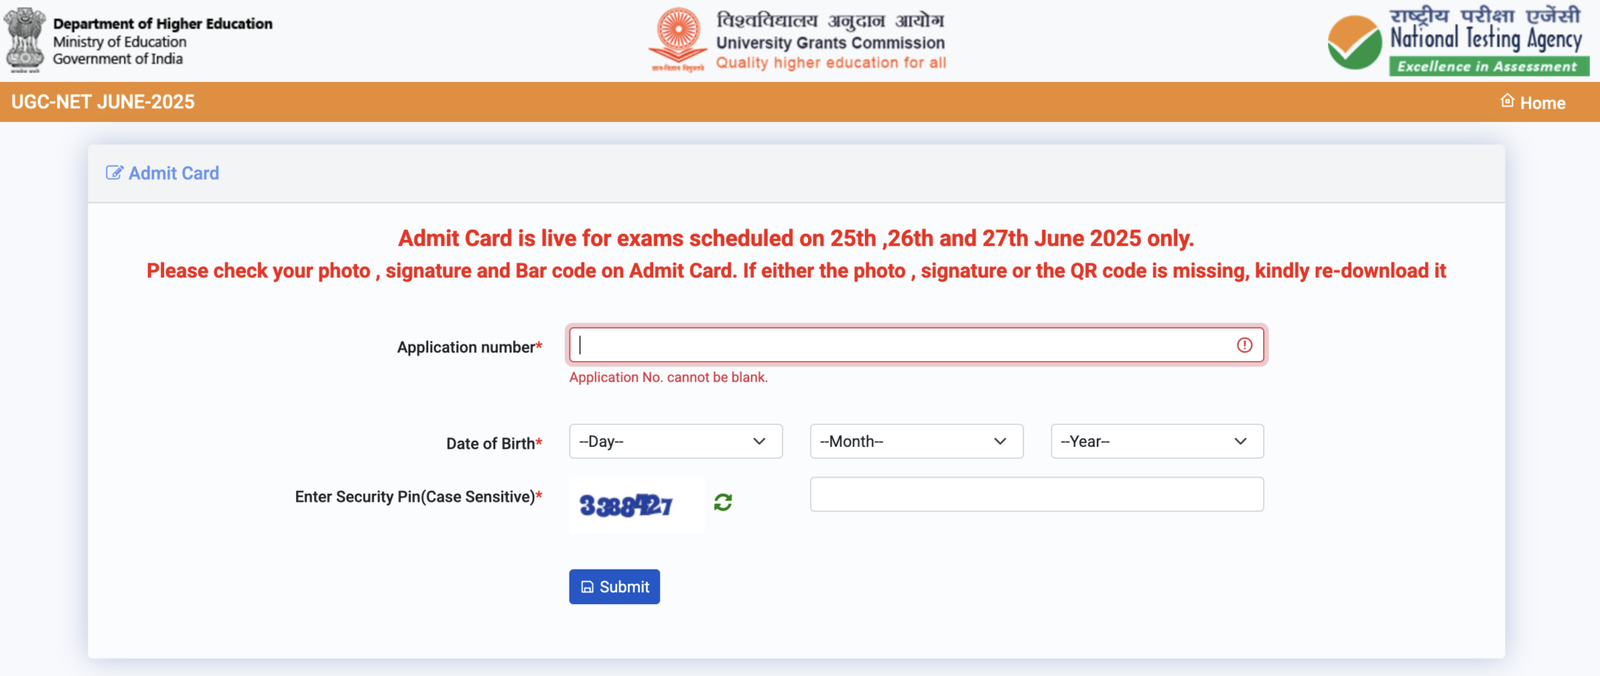
Task: Click the Admit Card edit icon
Action: coord(114,172)
